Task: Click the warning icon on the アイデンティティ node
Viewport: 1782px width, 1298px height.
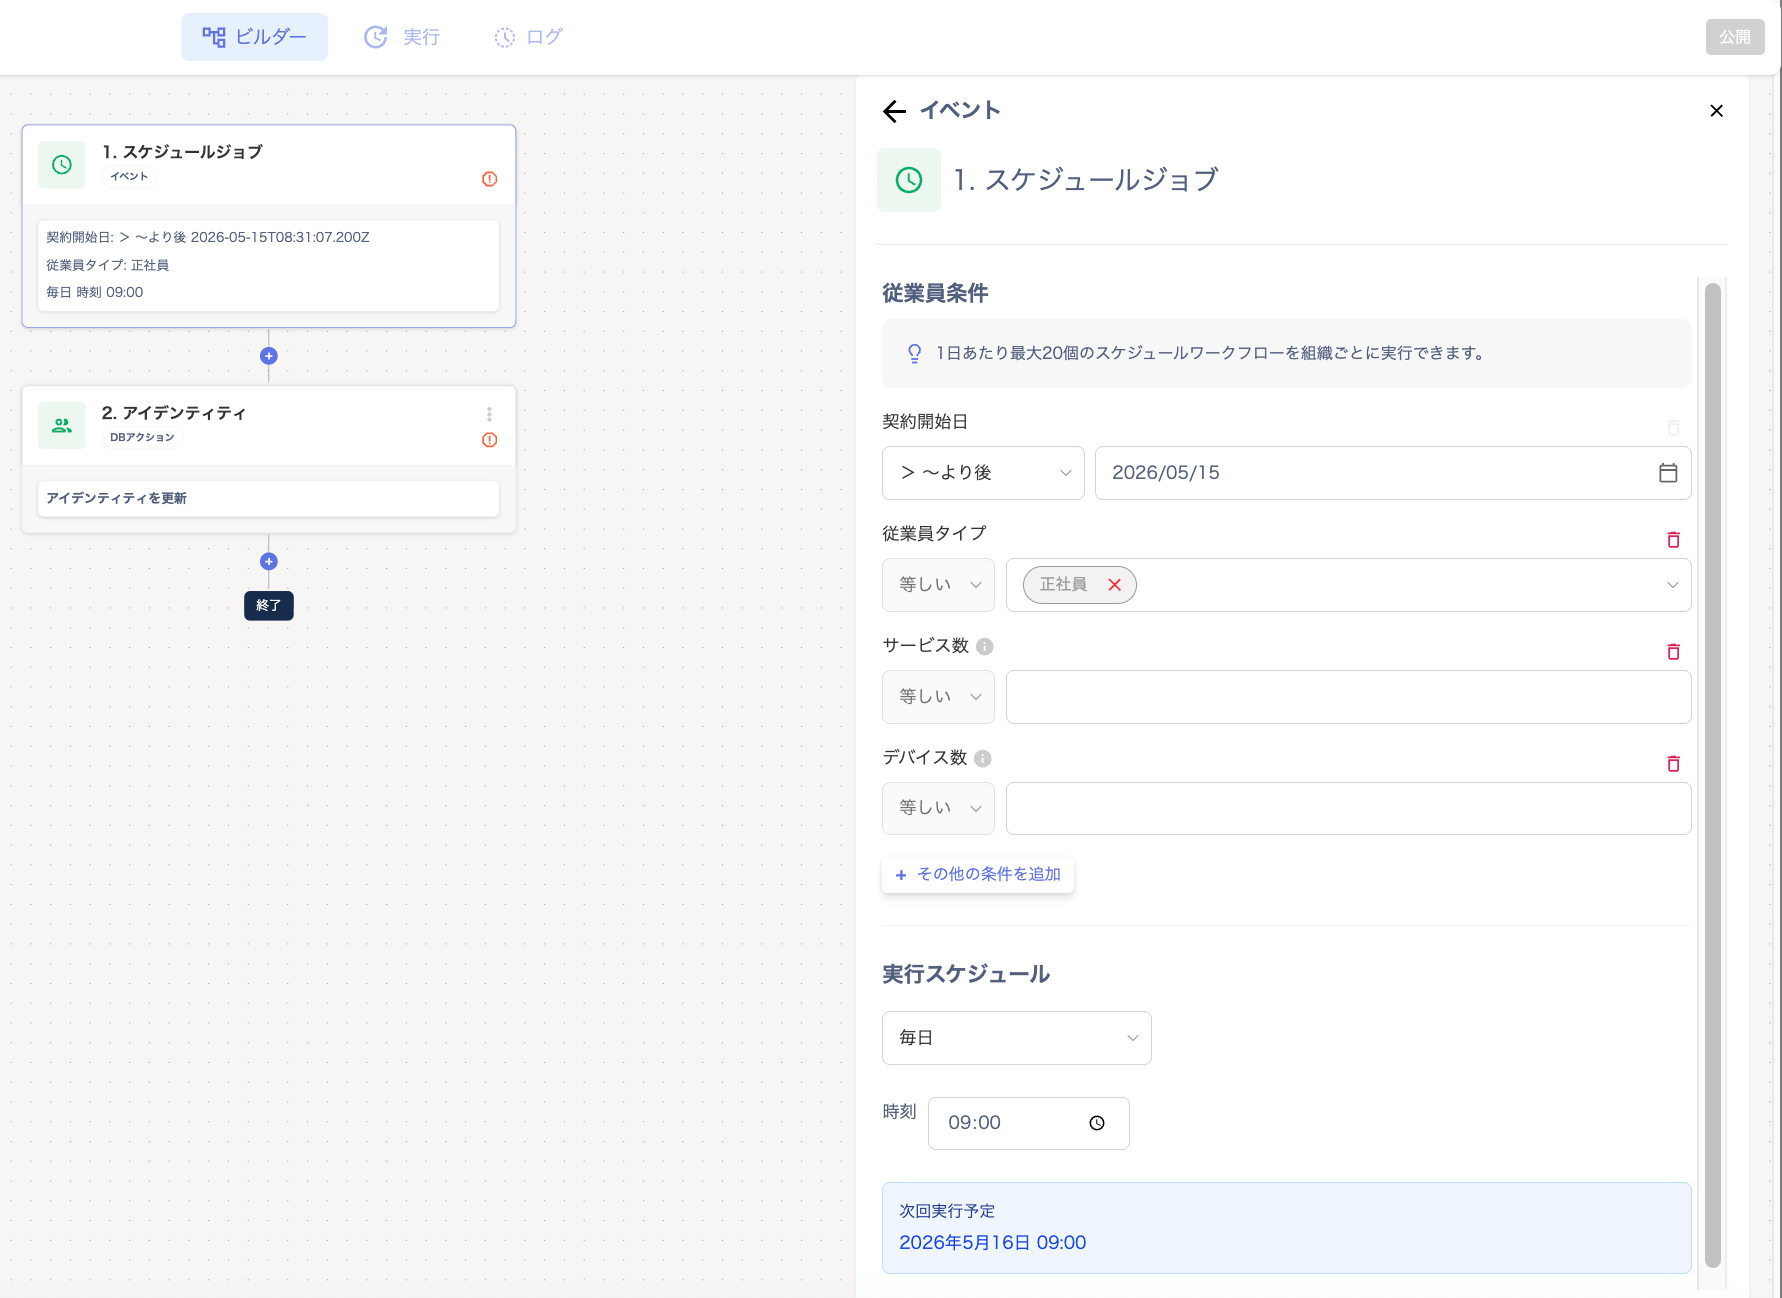Action: click(490, 440)
